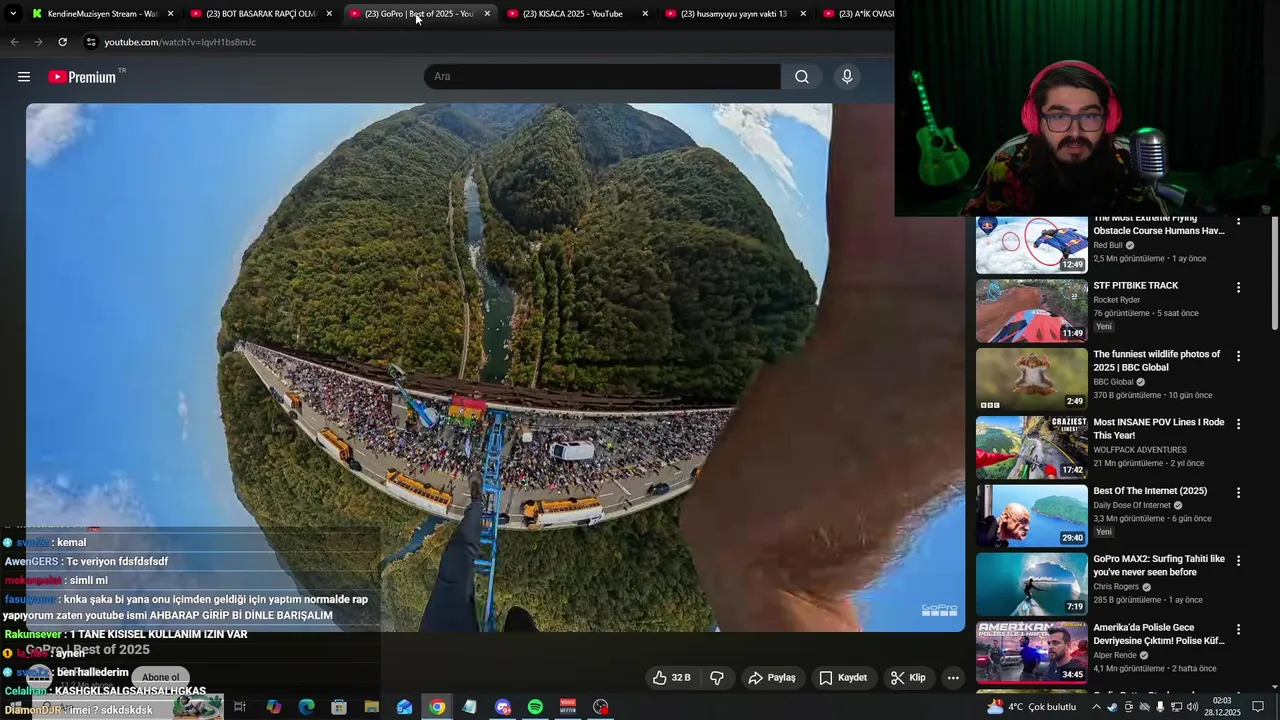Reload the page in browser toolbar
This screenshot has width=1280, height=720.
point(62,42)
